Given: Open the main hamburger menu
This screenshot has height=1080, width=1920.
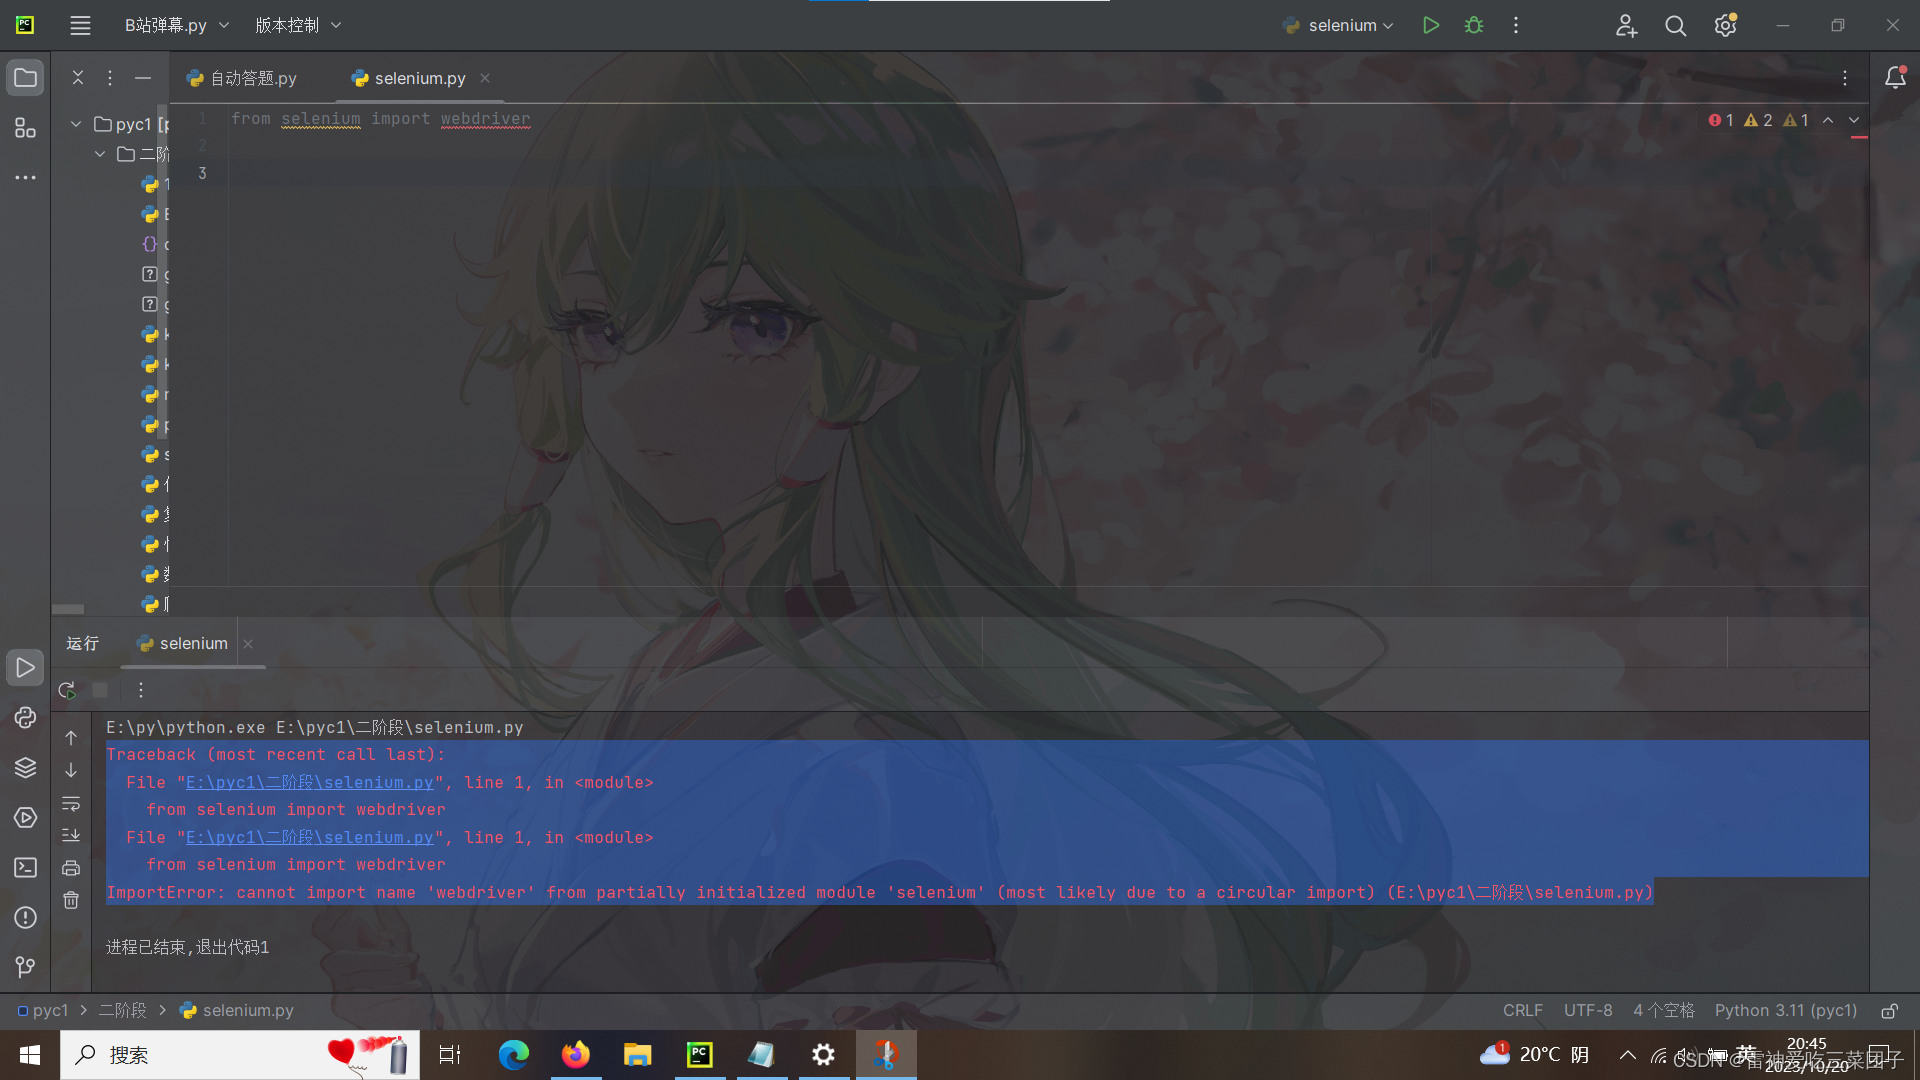Looking at the screenshot, I should pyautogui.click(x=80, y=25).
